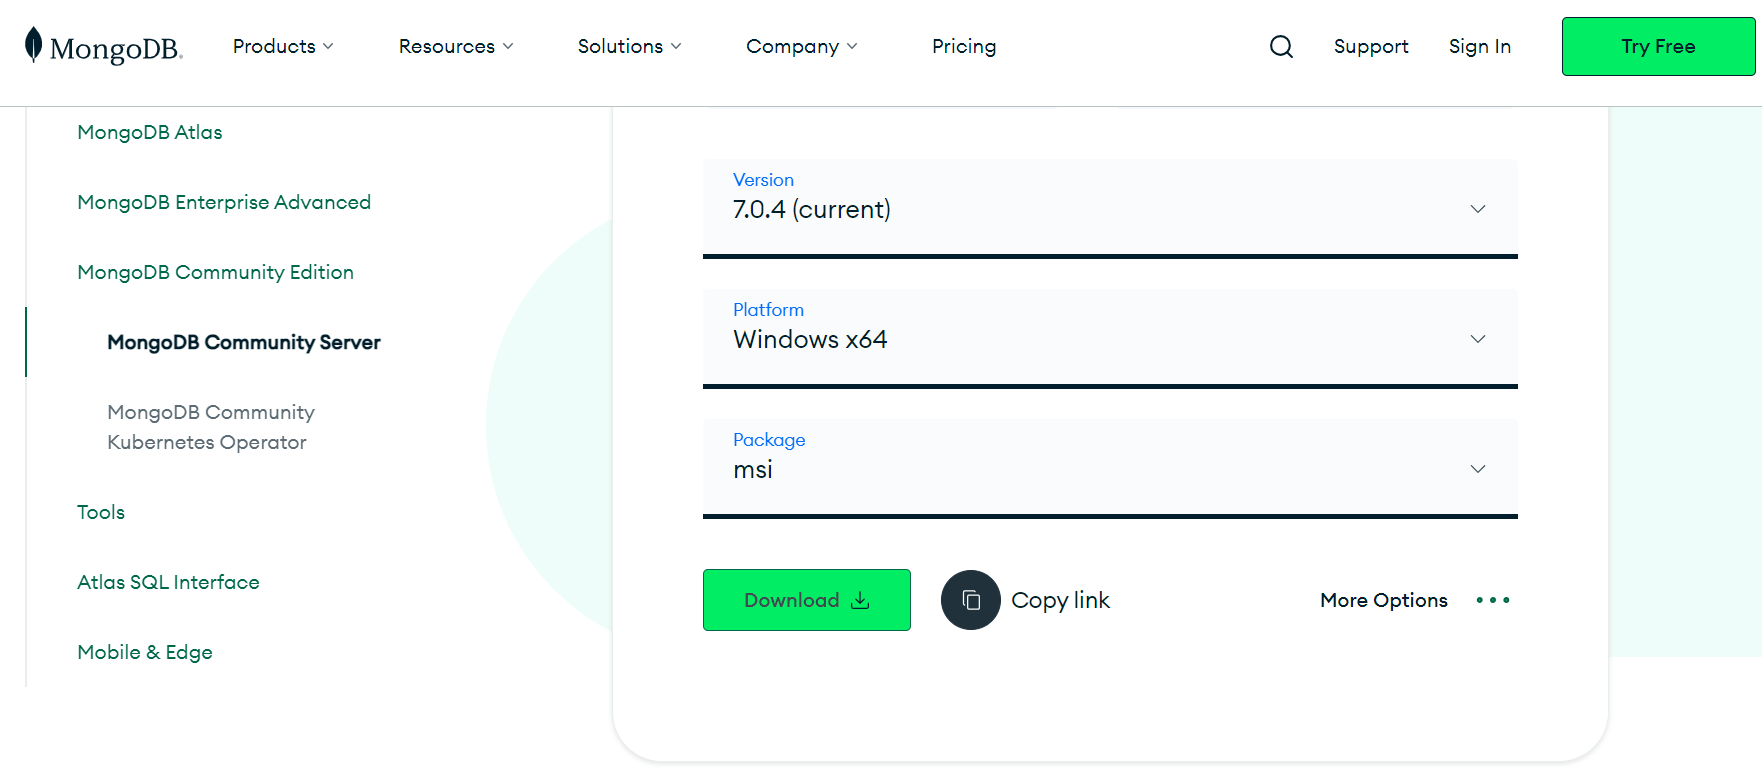
Task: Expand the Version dropdown
Action: [x=1110, y=208]
